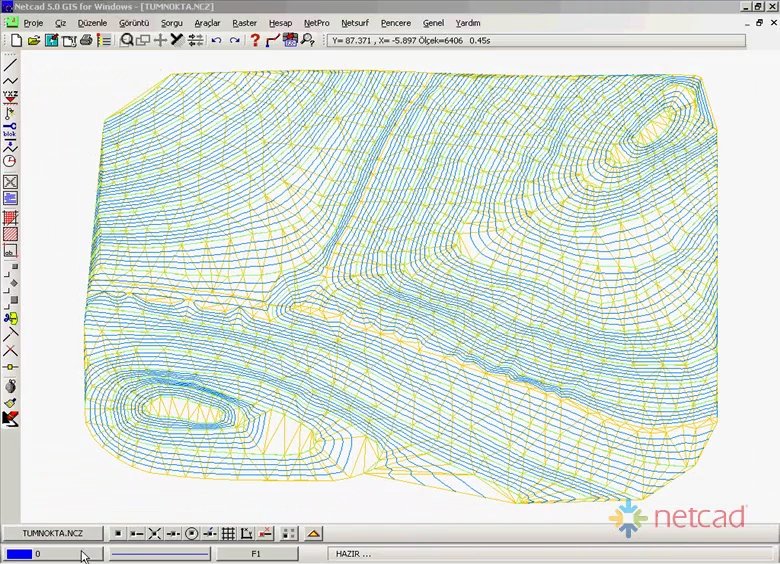780x564 pixels.
Task: Select the red crosshatch grid tool
Action: (10, 218)
